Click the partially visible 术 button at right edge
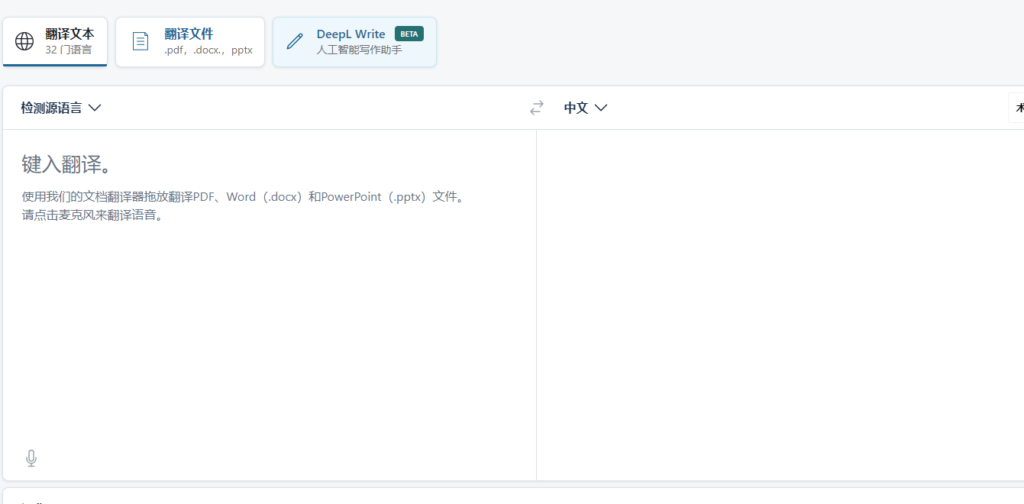 1017,108
